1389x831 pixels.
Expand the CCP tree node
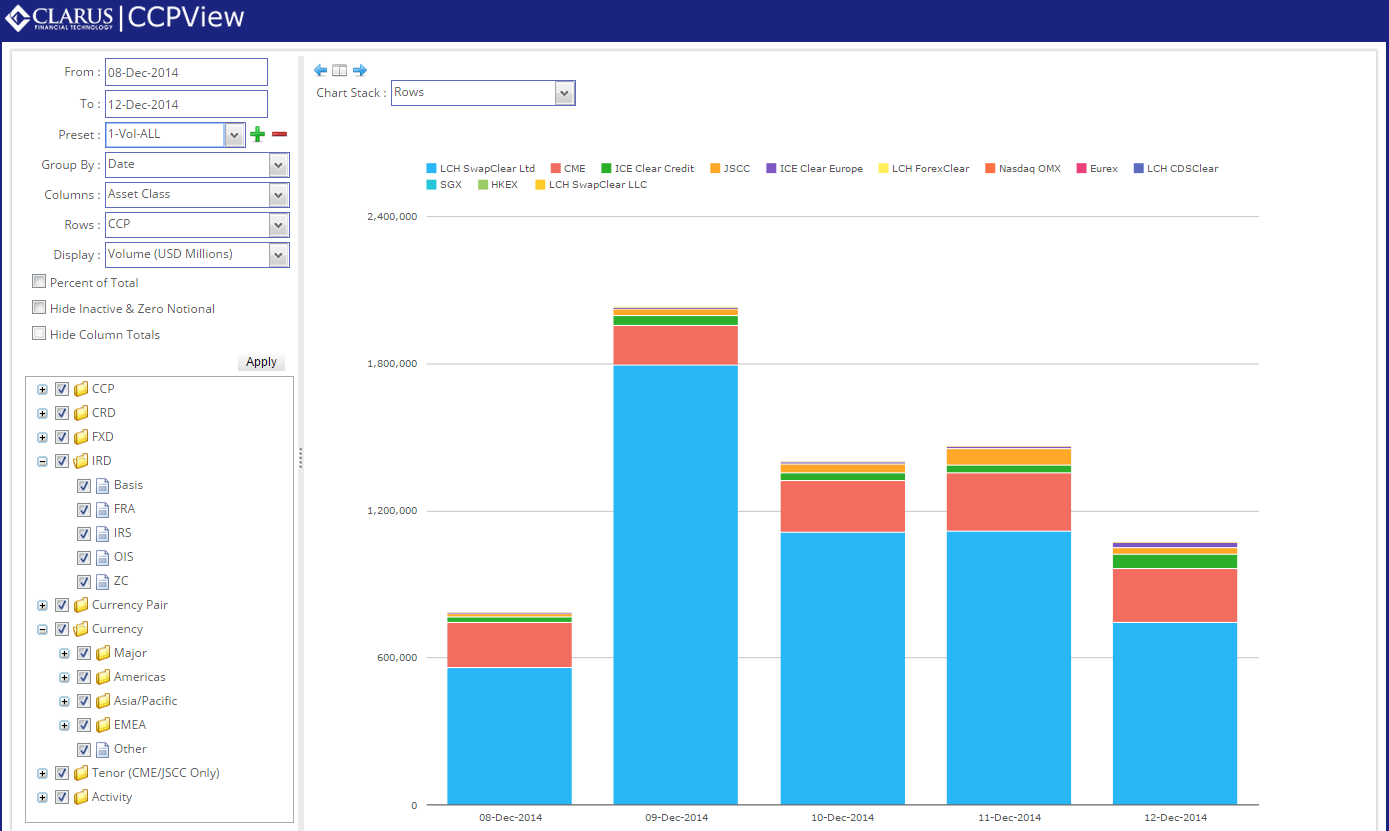pyautogui.click(x=42, y=389)
